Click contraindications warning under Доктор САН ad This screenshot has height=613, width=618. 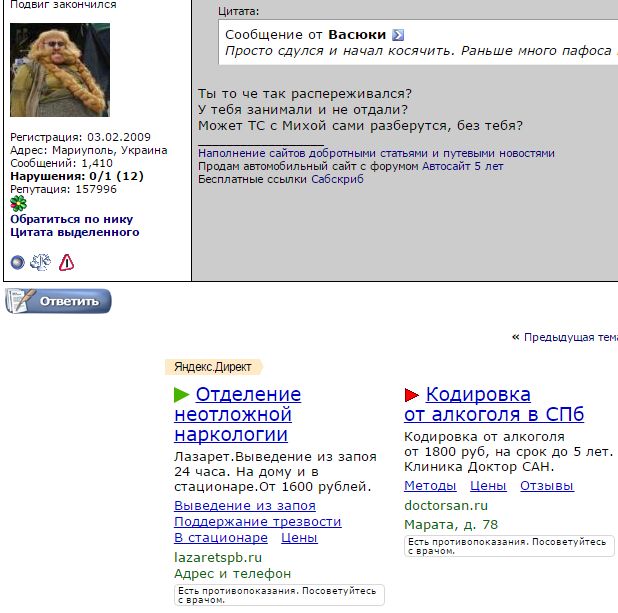click(x=509, y=546)
